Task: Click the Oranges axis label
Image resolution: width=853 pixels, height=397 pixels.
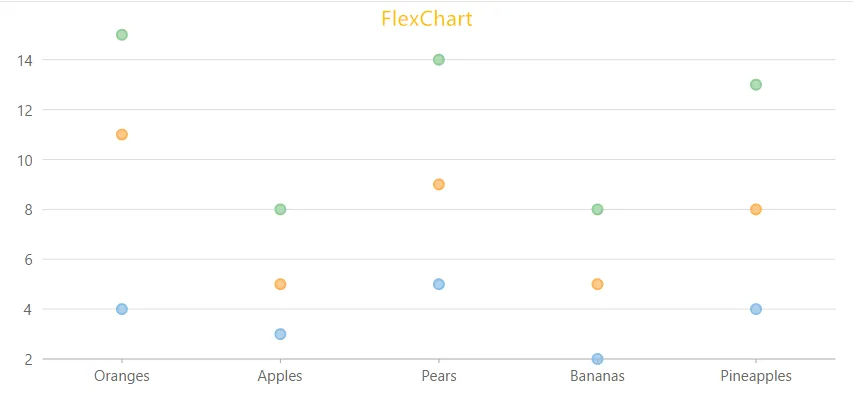Action: [x=122, y=376]
